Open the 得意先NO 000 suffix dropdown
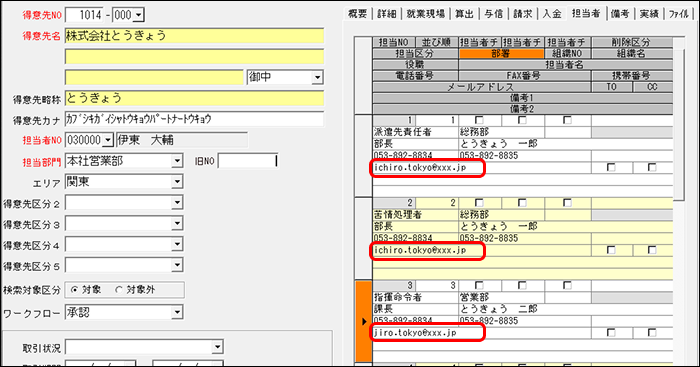Screen dimensions: 700x367 coord(138,15)
